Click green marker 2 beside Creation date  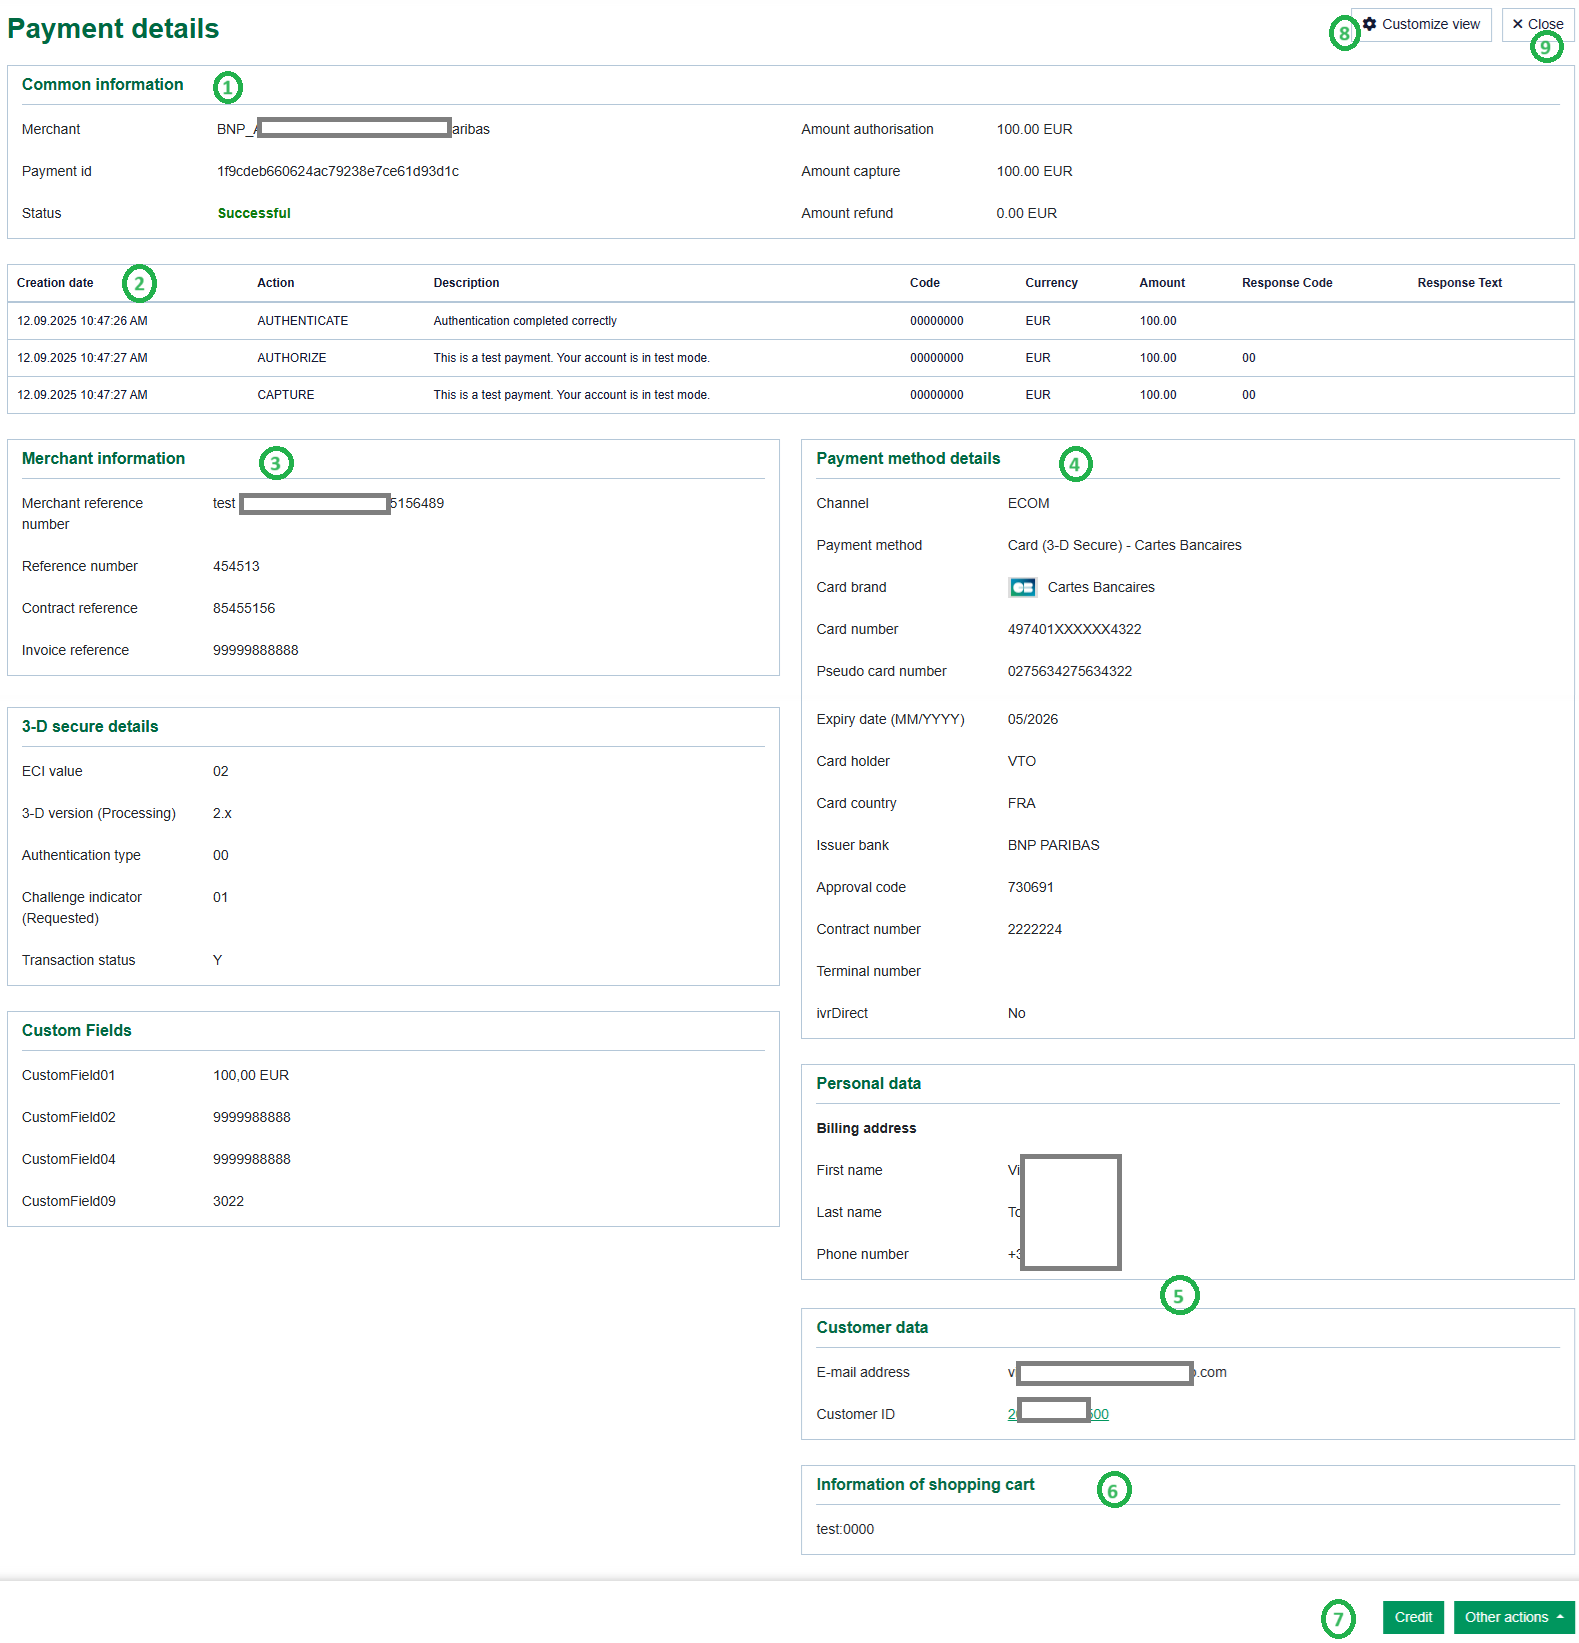pos(140,284)
